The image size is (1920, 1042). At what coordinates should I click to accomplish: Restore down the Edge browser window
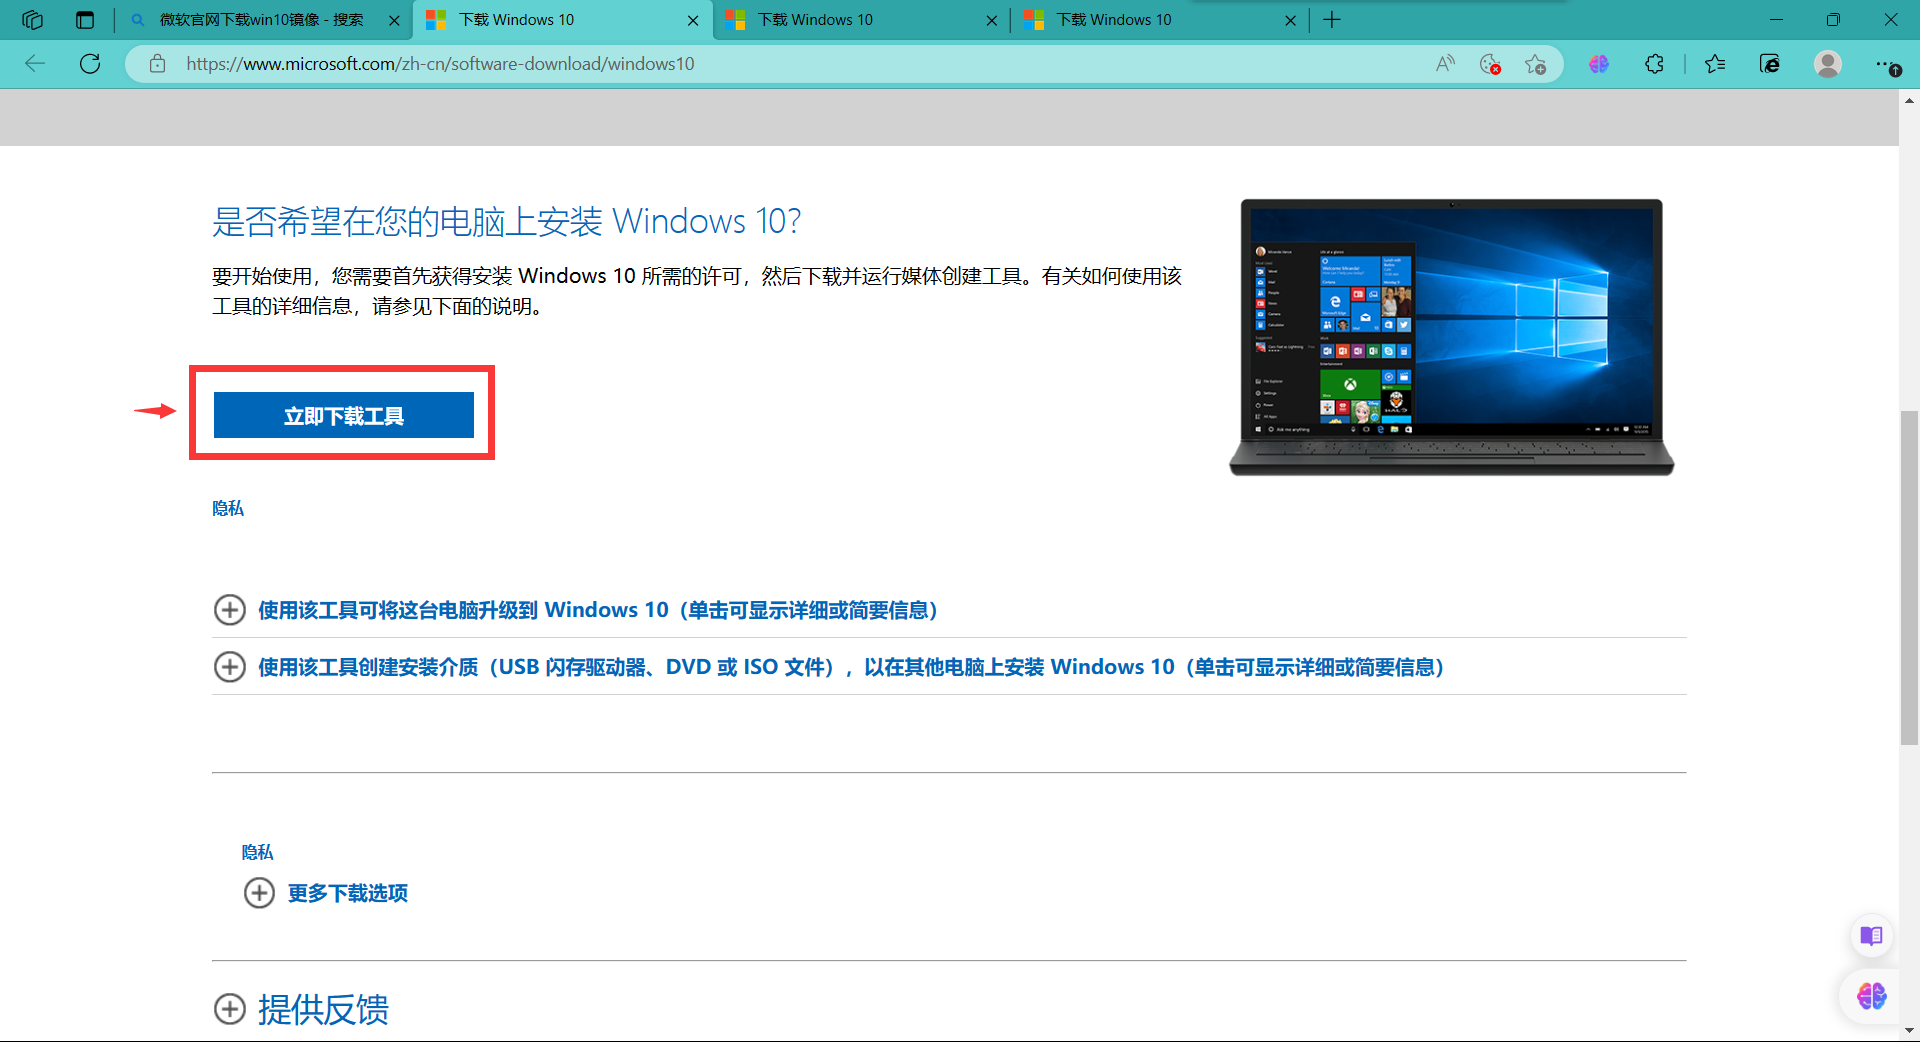coord(1833,20)
